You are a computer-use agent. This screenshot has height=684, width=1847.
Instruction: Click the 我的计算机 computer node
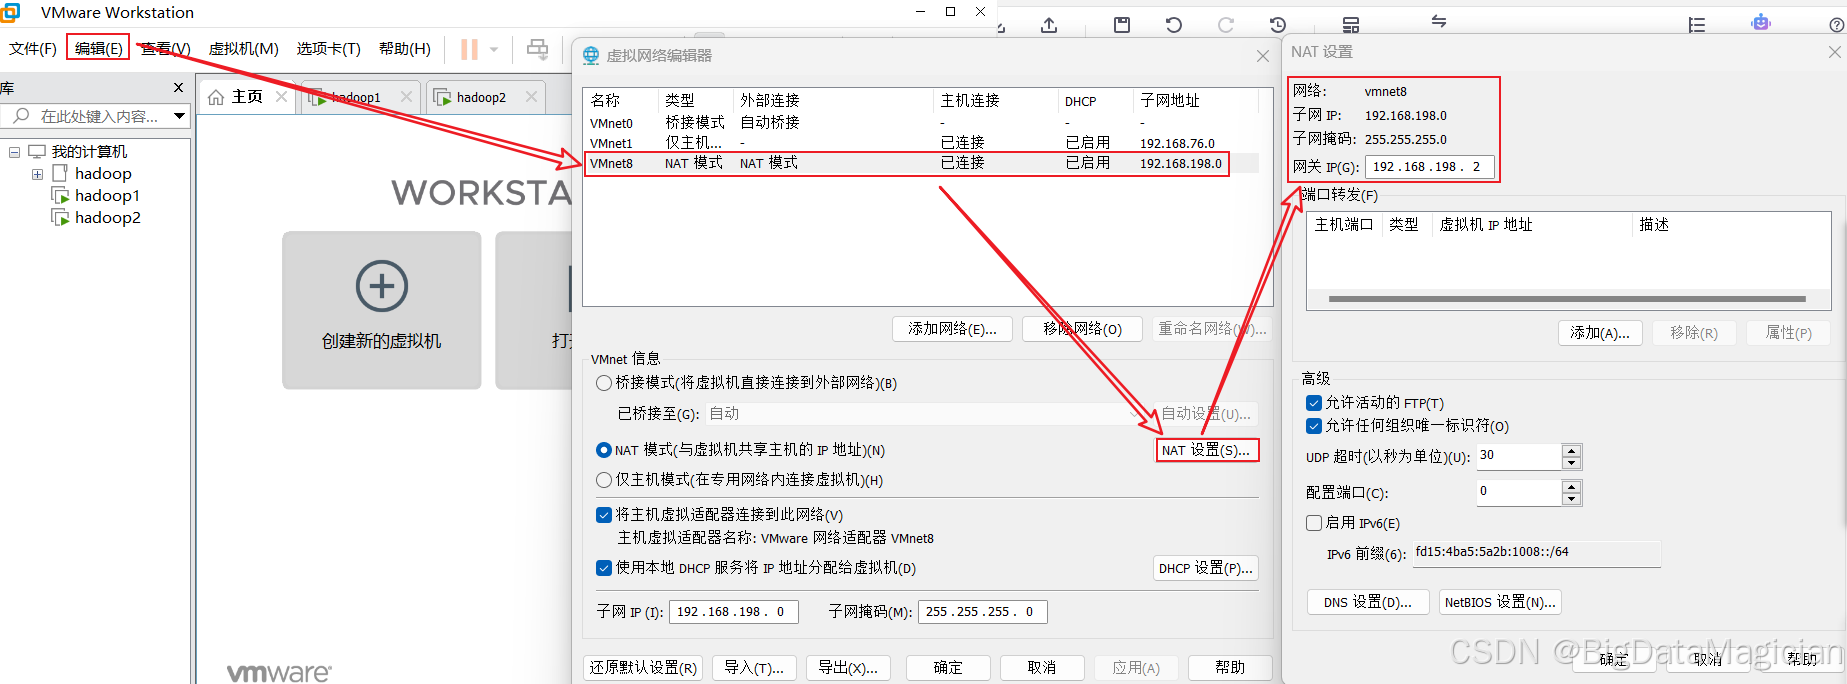(78, 151)
